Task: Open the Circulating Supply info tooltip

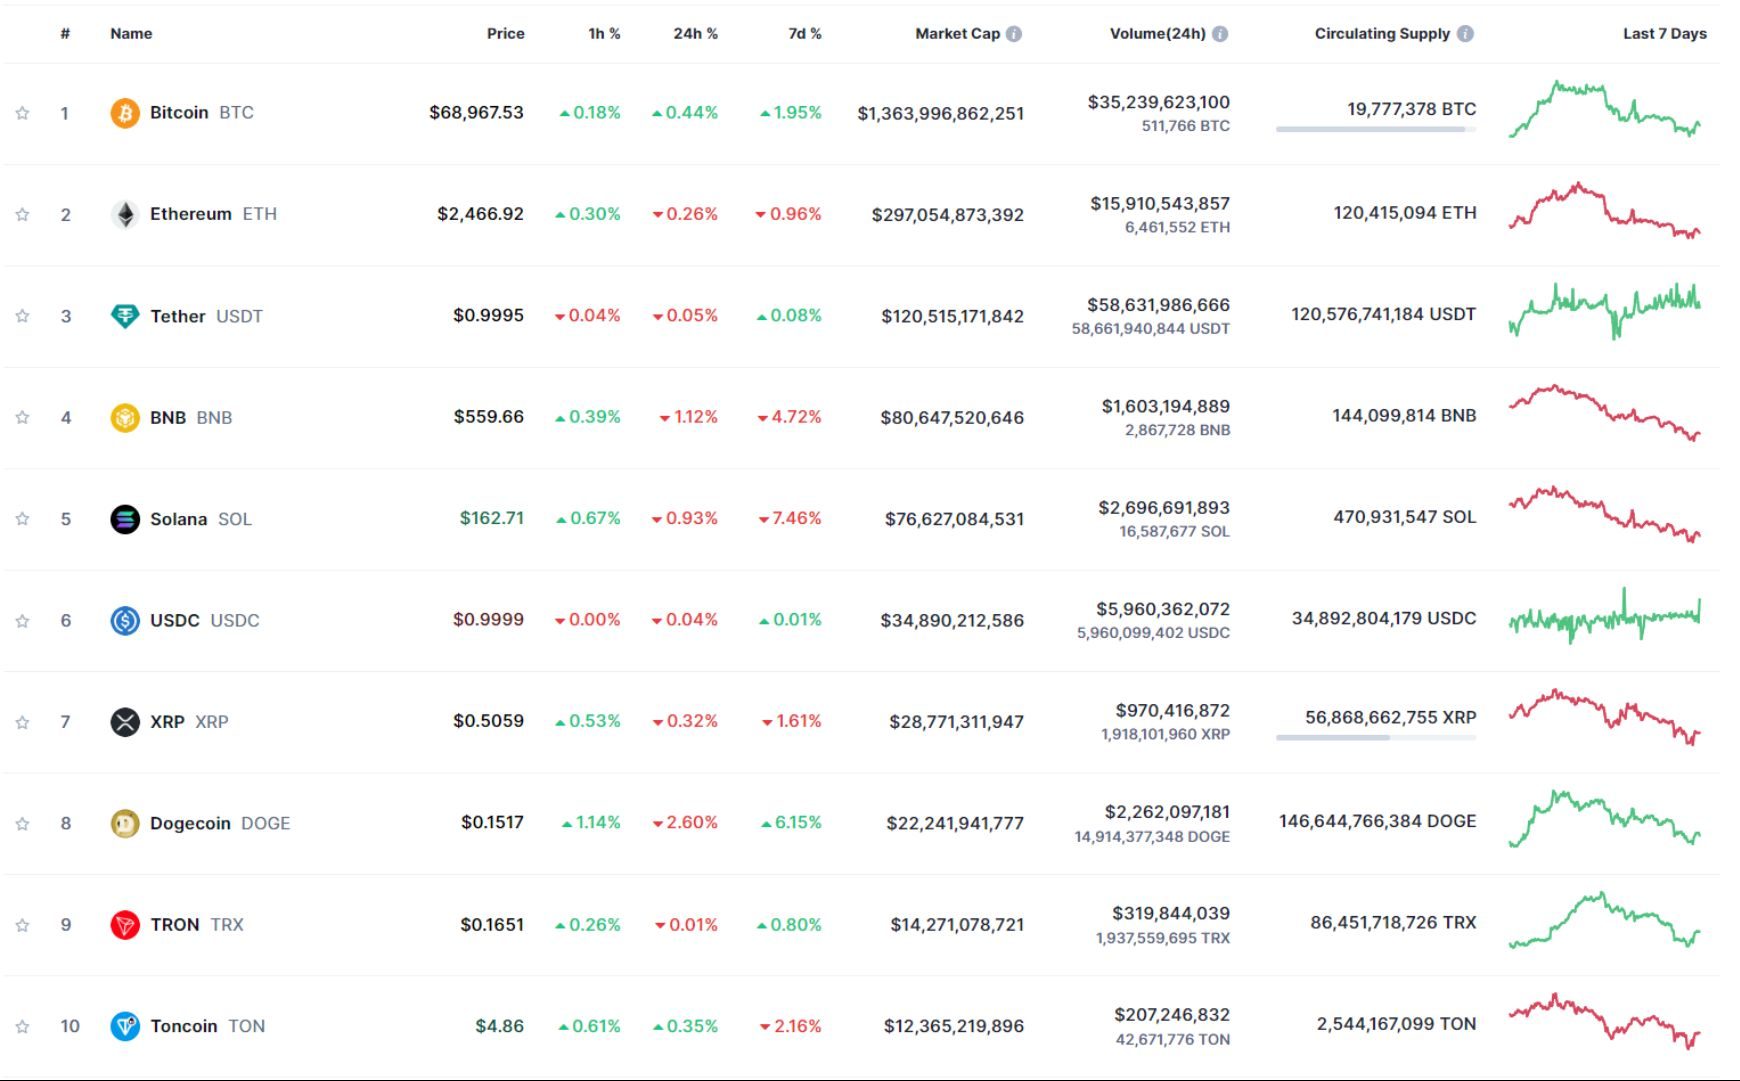Action: click(1465, 32)
